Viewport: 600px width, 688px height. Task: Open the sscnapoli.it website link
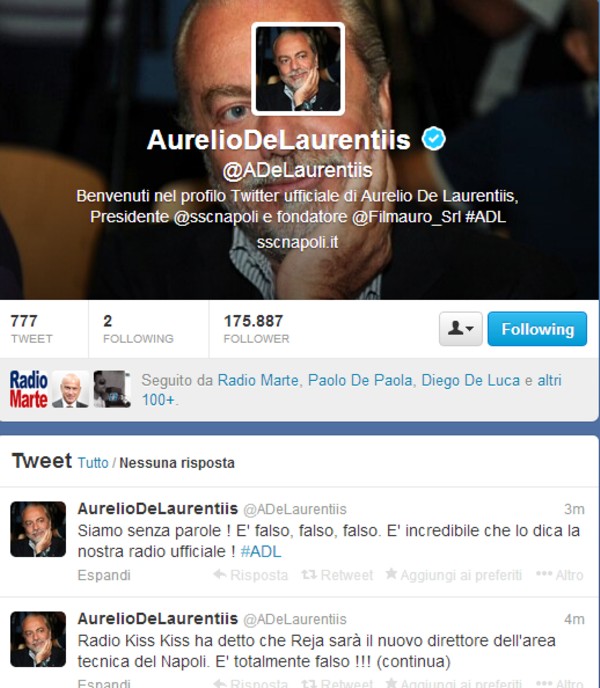(298, 242)
